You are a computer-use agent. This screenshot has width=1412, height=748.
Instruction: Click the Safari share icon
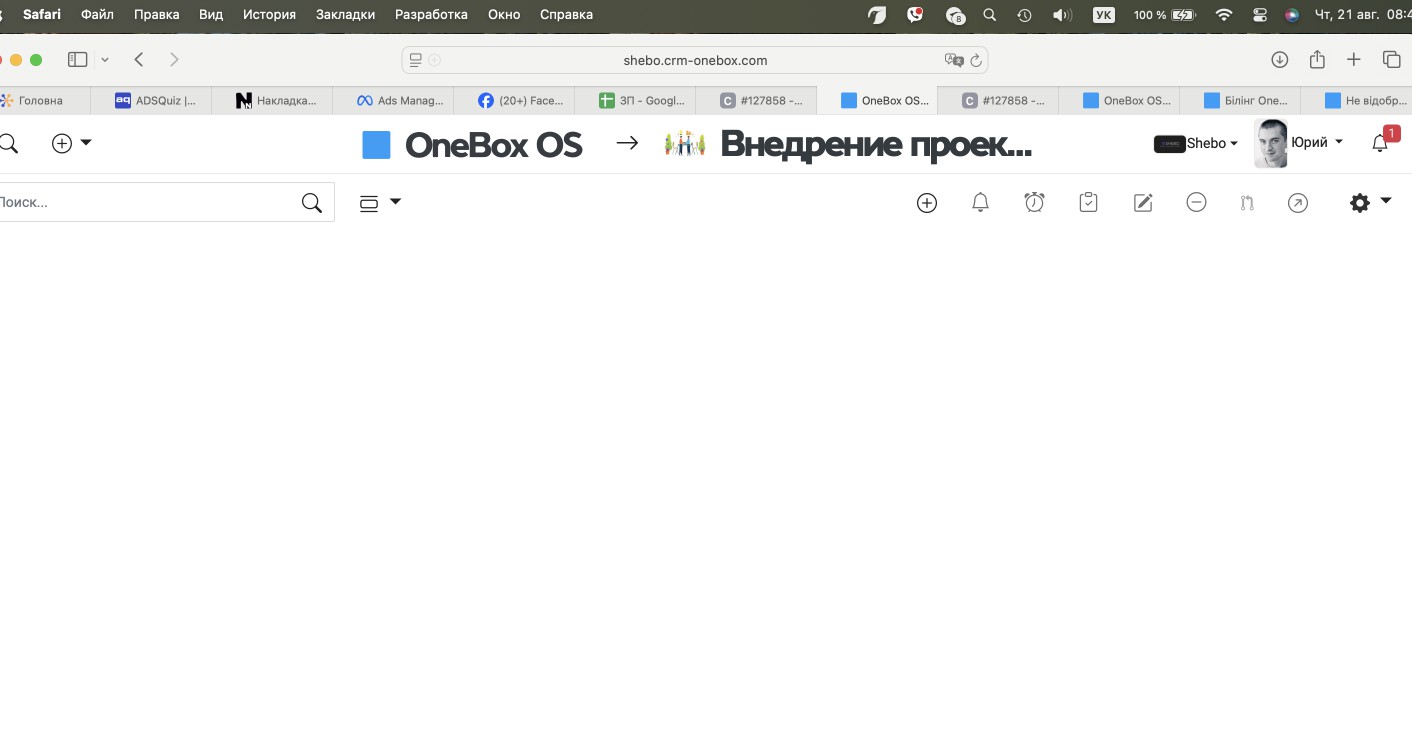pos(1317,59)
